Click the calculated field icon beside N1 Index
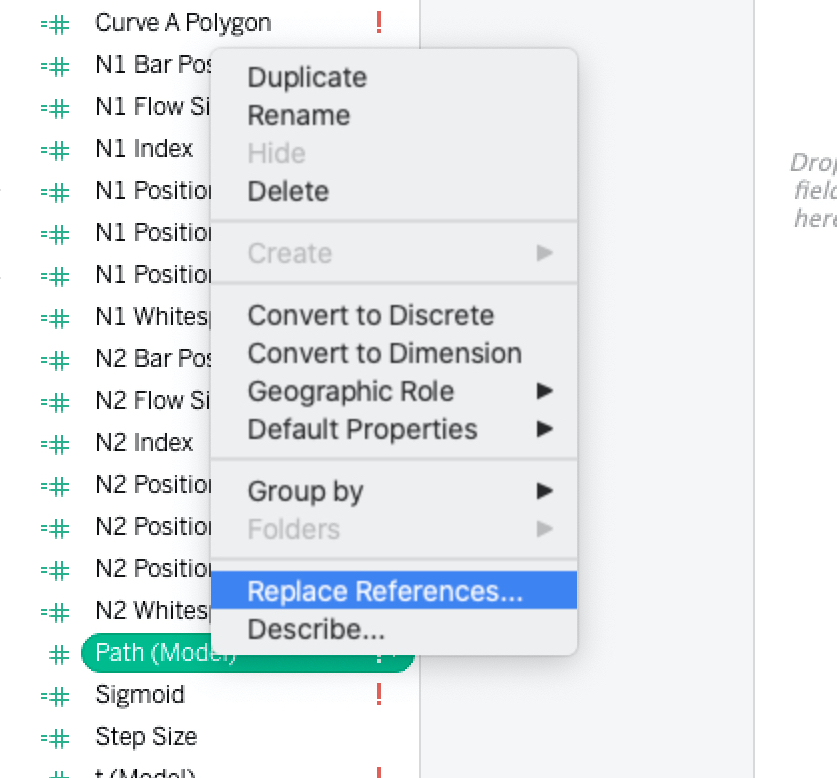 point(55,151)
